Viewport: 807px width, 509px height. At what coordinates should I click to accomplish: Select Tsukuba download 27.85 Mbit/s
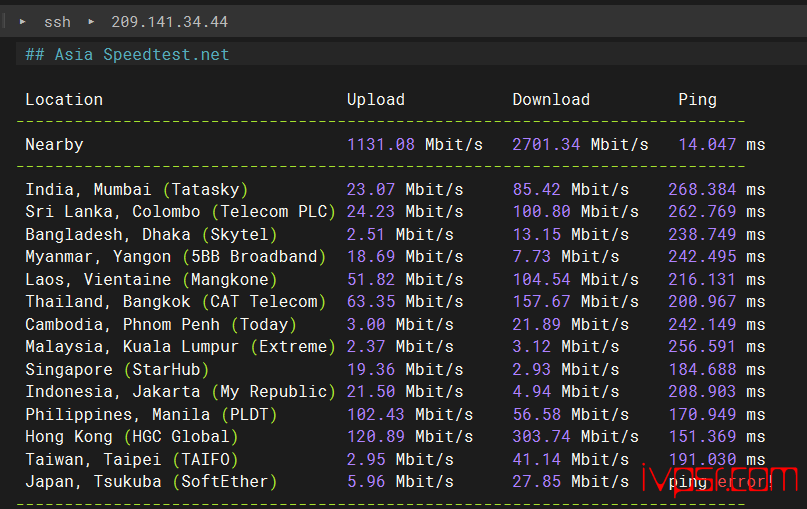(x=571, y=482)
